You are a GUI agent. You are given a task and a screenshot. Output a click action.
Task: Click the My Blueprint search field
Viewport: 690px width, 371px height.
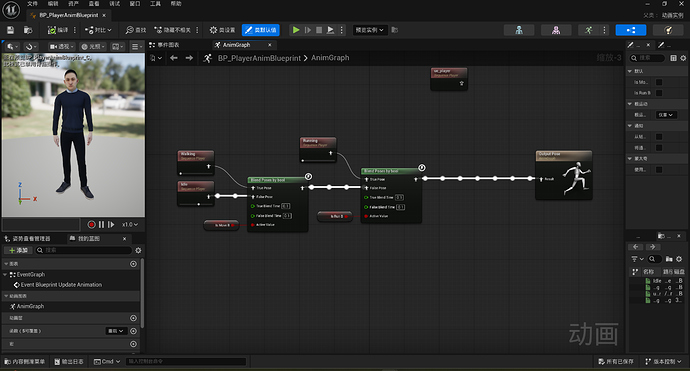(x=84, y=250)
